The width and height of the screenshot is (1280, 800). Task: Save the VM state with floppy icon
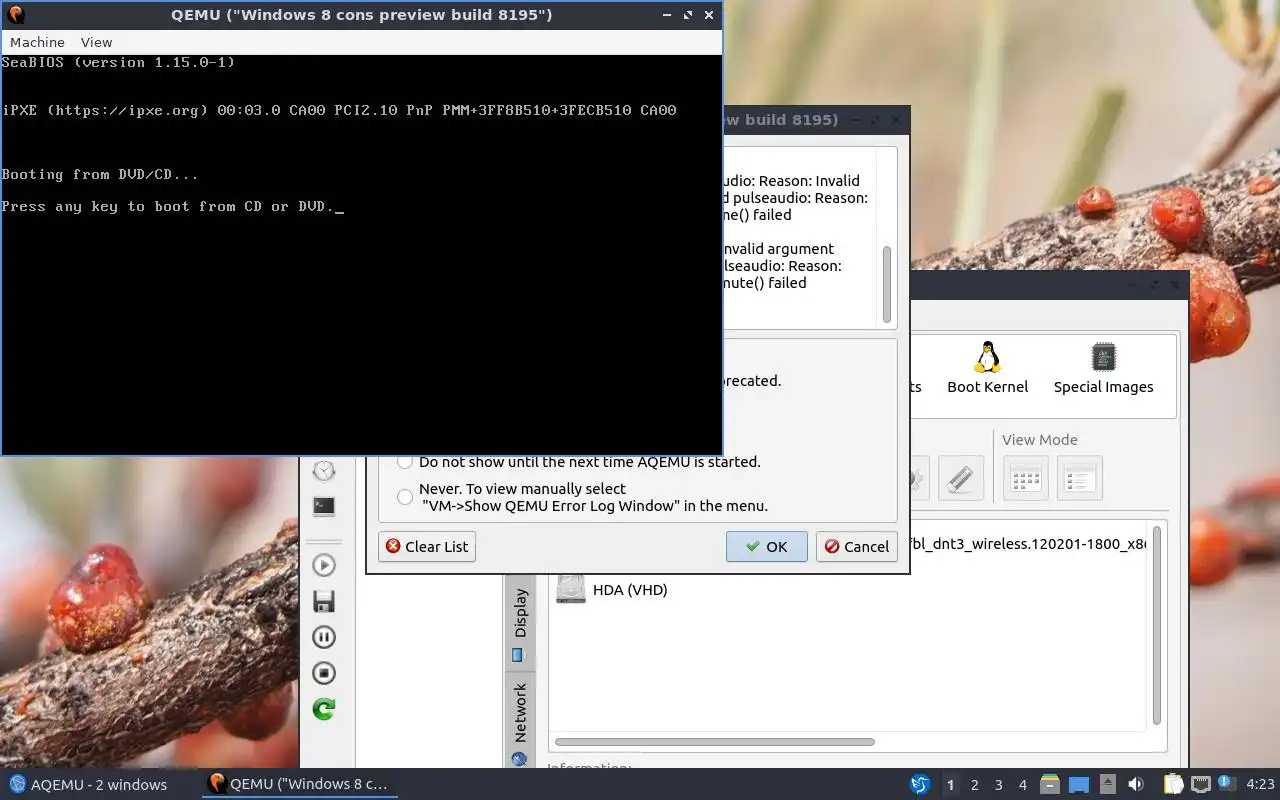tap(324, 601)
